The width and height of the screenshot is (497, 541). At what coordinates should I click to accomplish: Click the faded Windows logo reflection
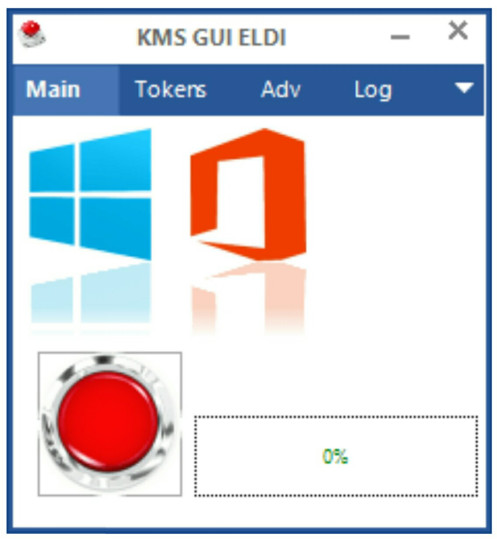(x=90, y=298)
